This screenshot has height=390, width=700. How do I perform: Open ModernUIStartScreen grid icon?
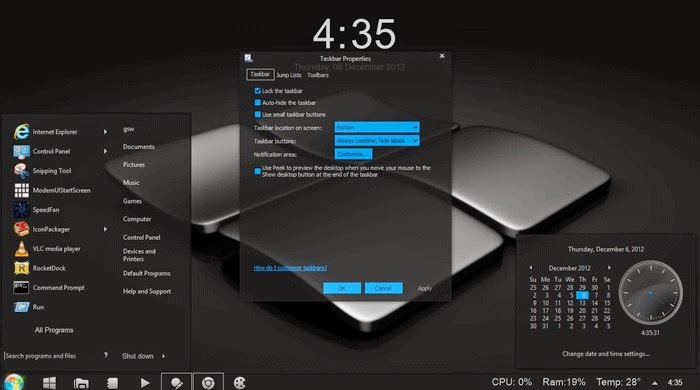pyautogui.click(x=21, y=191)
